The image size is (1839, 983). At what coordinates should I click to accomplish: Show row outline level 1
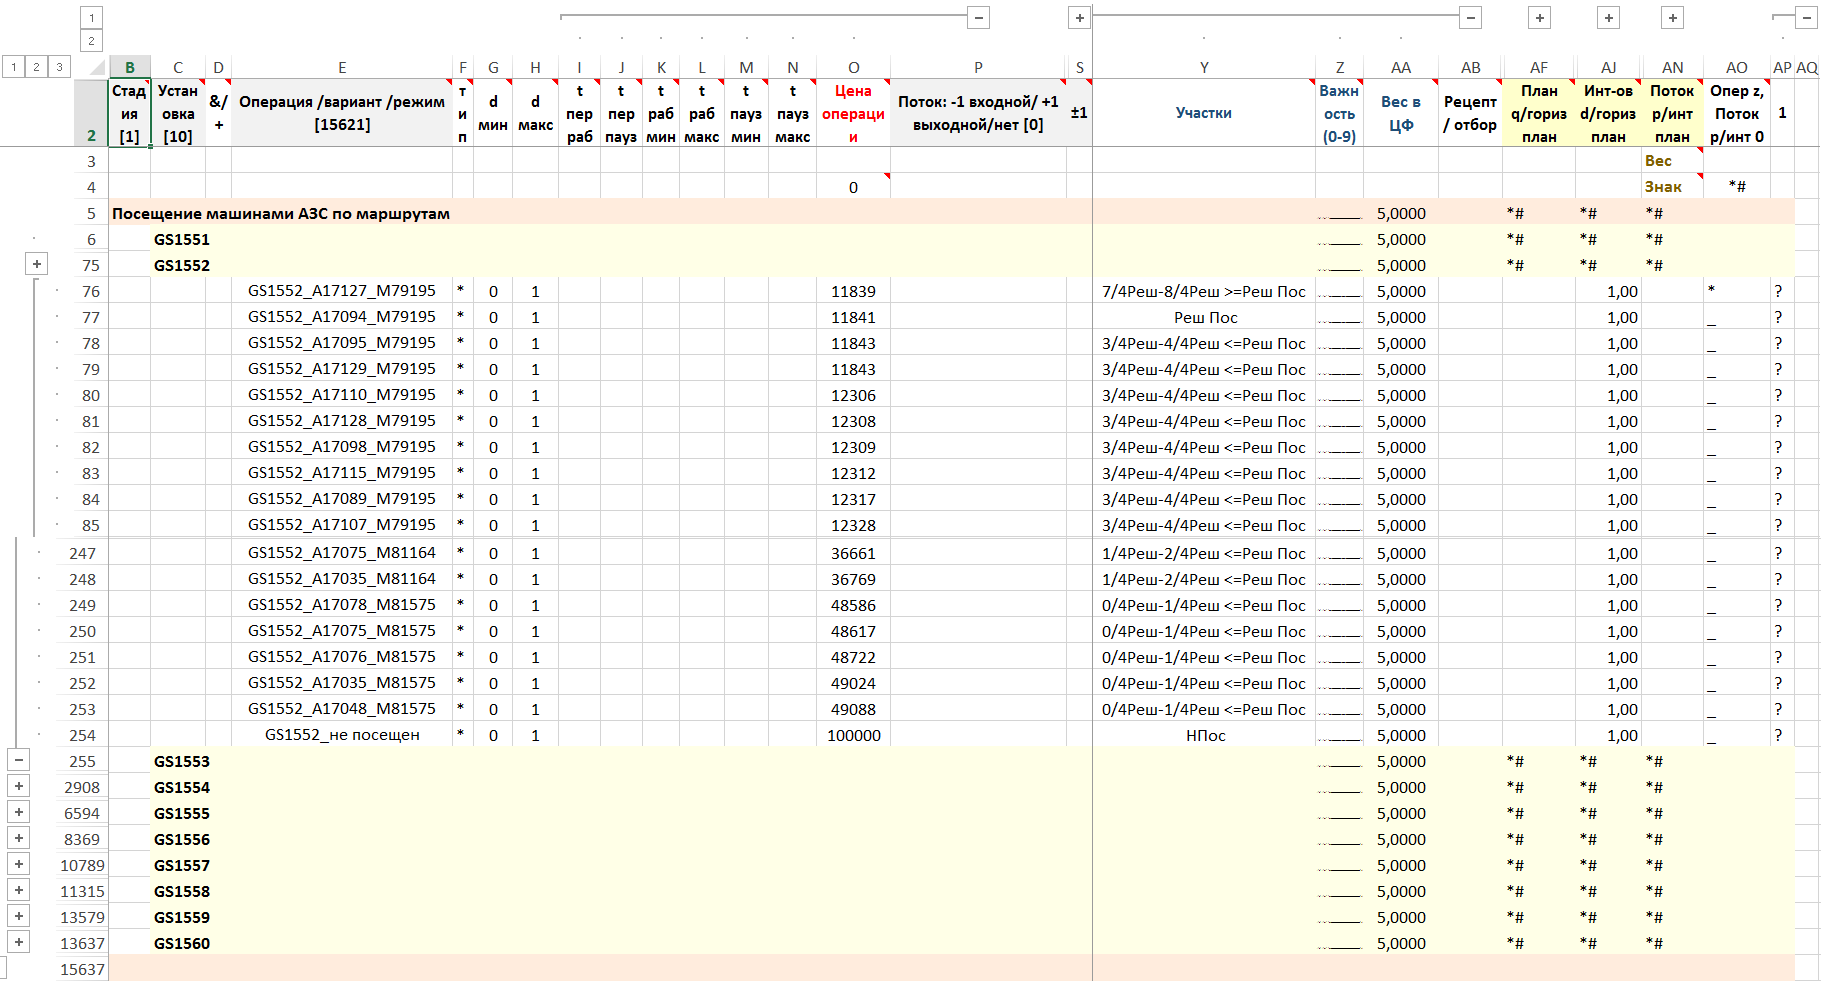tap(14, 67)
